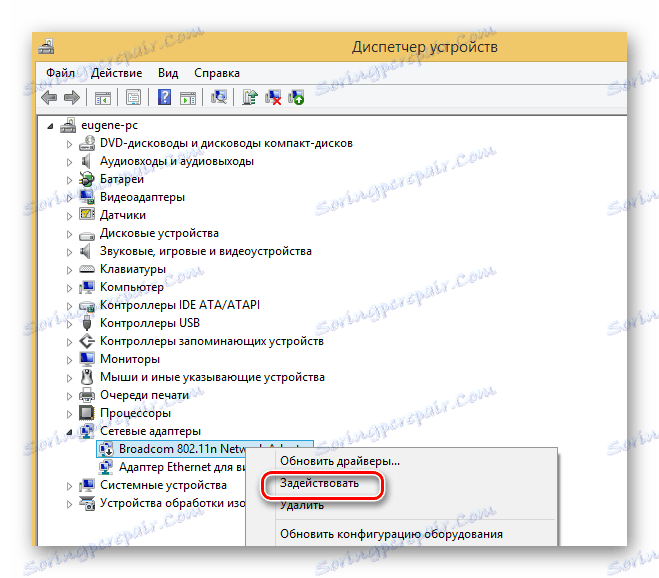Click the eugene-pc computer icon
This screenshot has height=578, width=659.
pyautogui.click(x=68, y=125)
